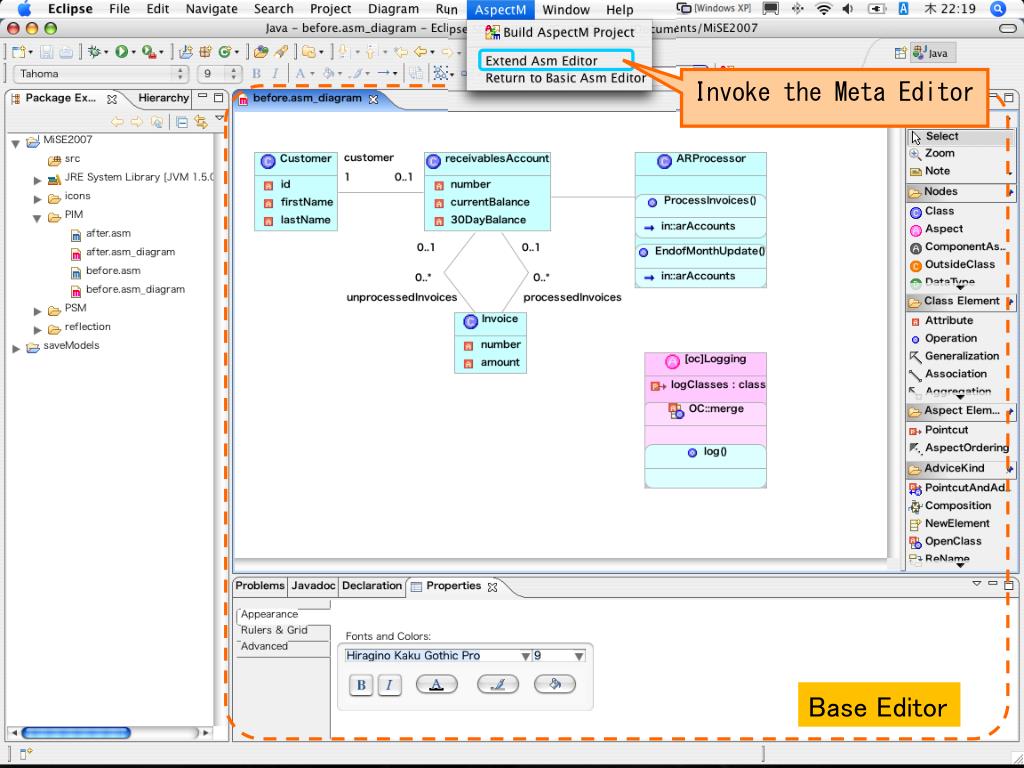Open the Appearance properties section
Viewport: 1024px width, 768px height.
(269, 615)
